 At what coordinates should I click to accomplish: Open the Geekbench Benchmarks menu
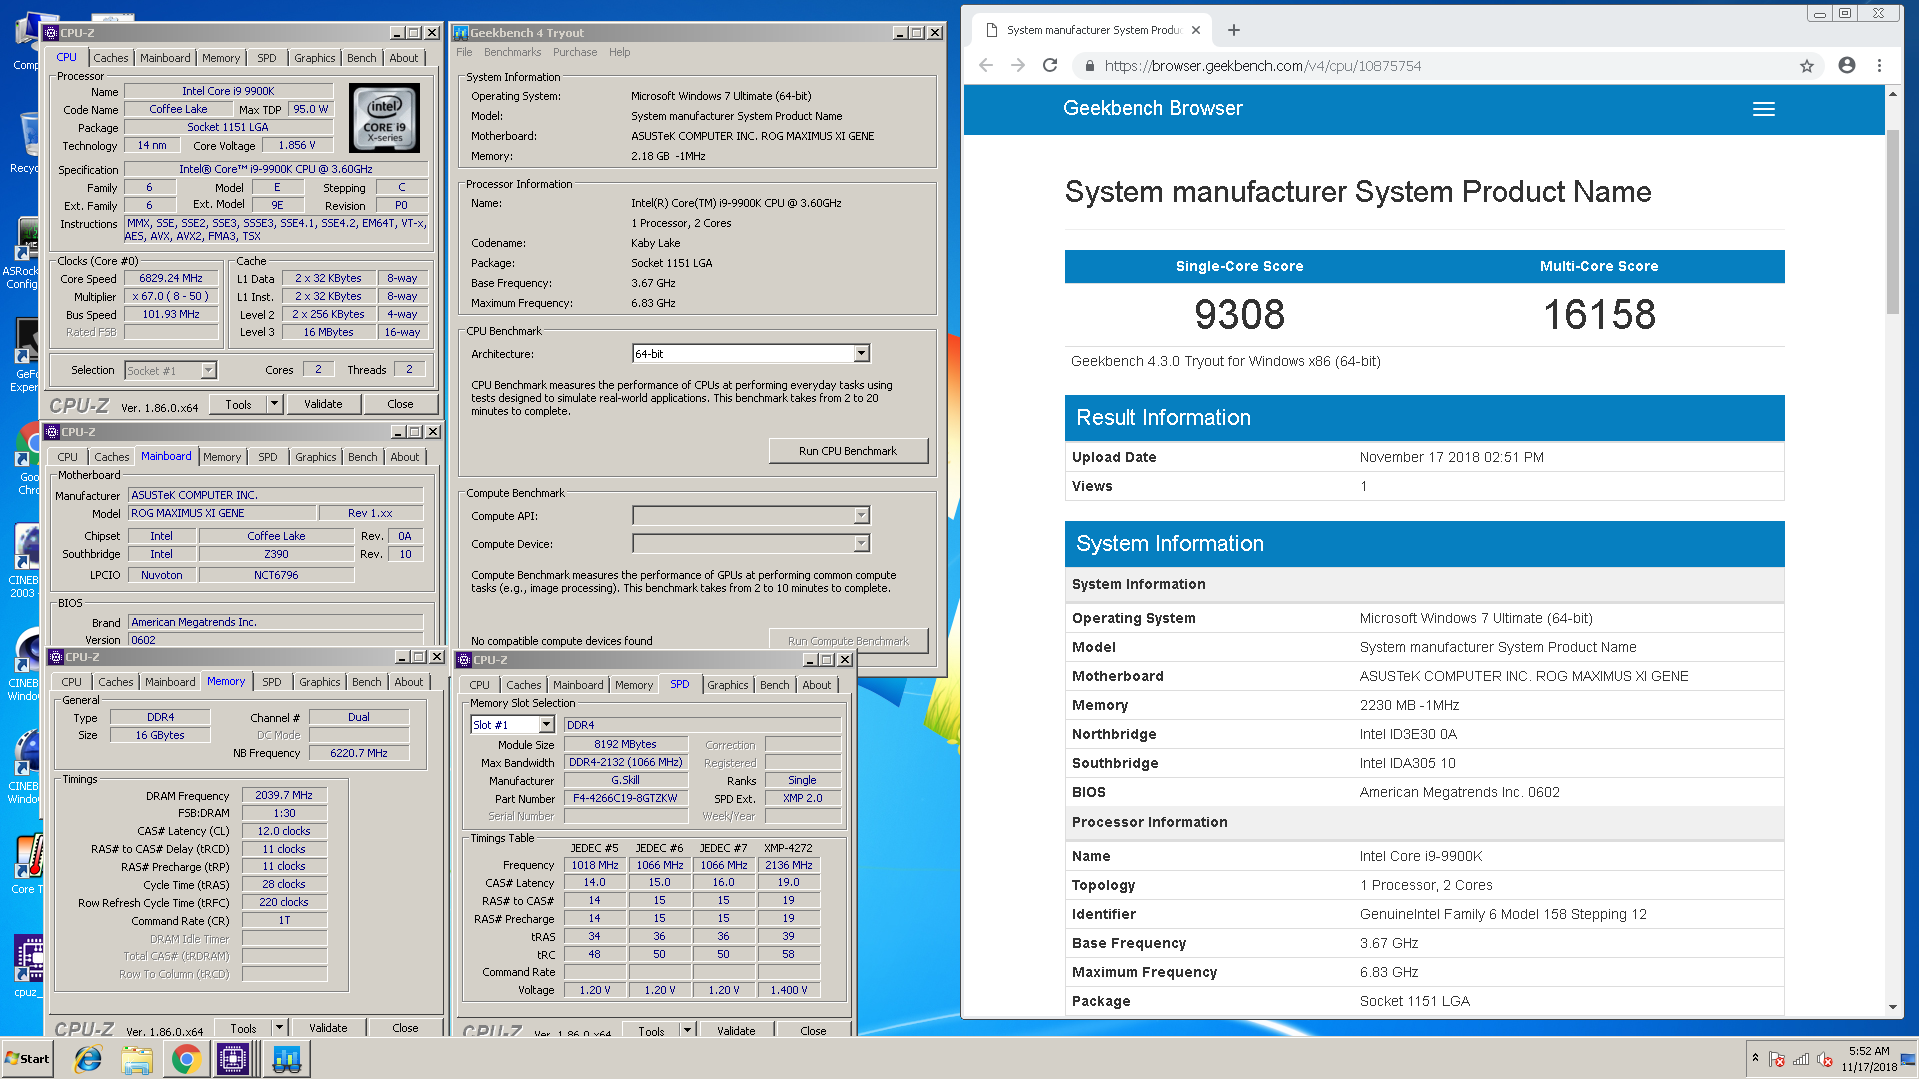[512, 52]
